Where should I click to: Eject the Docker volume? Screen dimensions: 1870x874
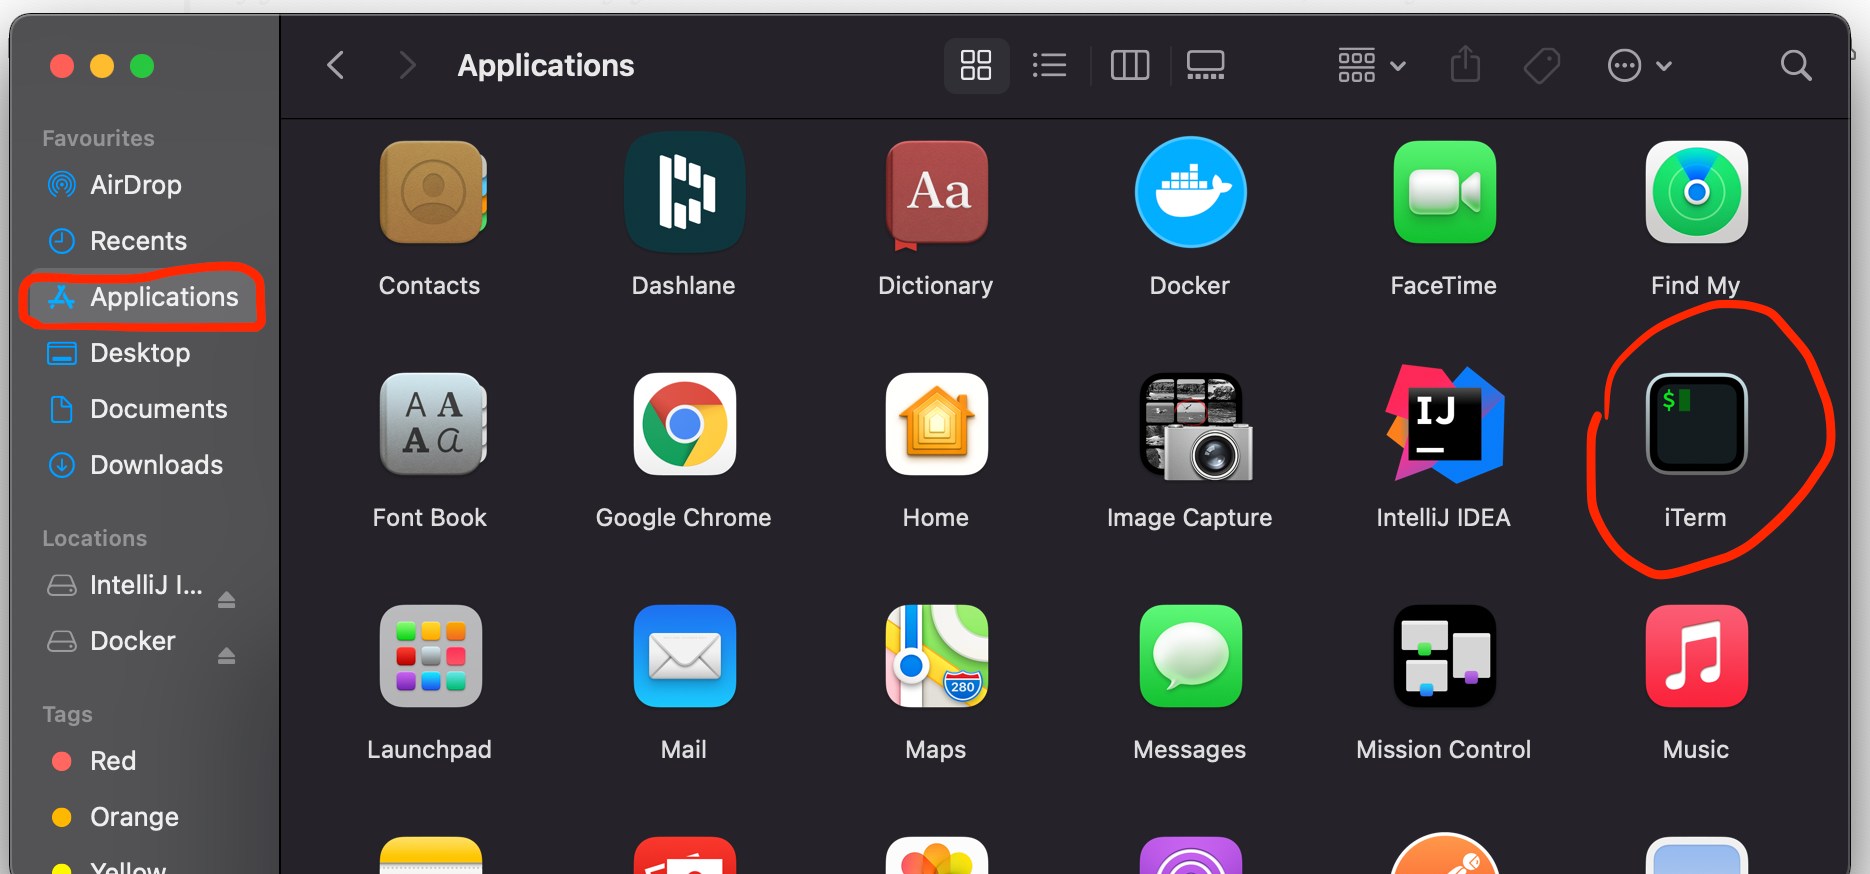[227, 655]
